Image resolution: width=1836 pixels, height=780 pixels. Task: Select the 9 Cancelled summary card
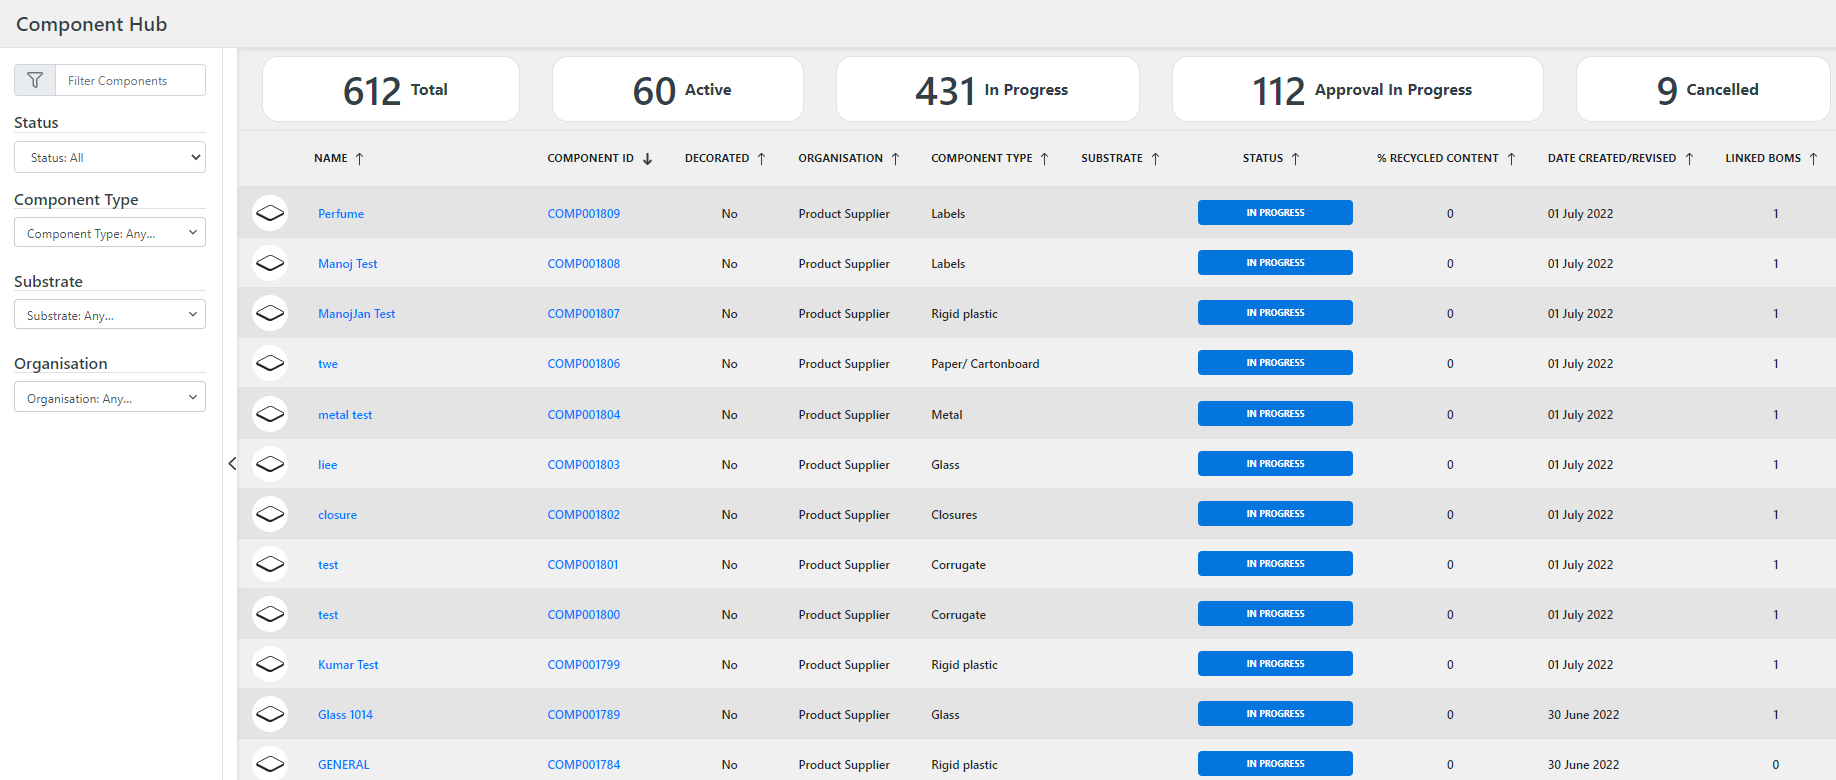1704,90
